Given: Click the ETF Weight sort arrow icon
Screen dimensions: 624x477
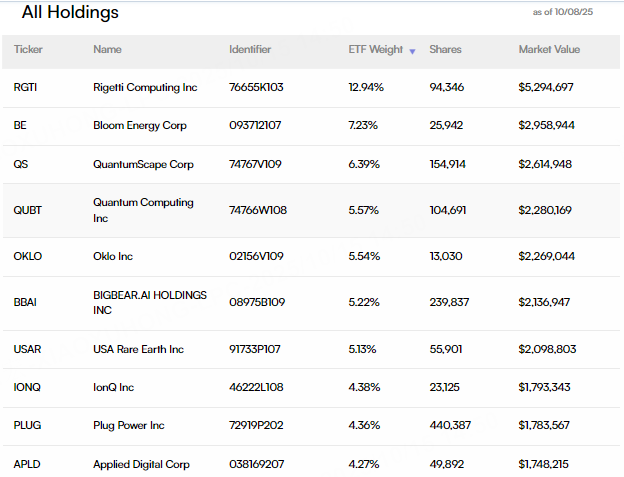Looking at the screenshot, I should pyautogui.click(x=412, y=51).
